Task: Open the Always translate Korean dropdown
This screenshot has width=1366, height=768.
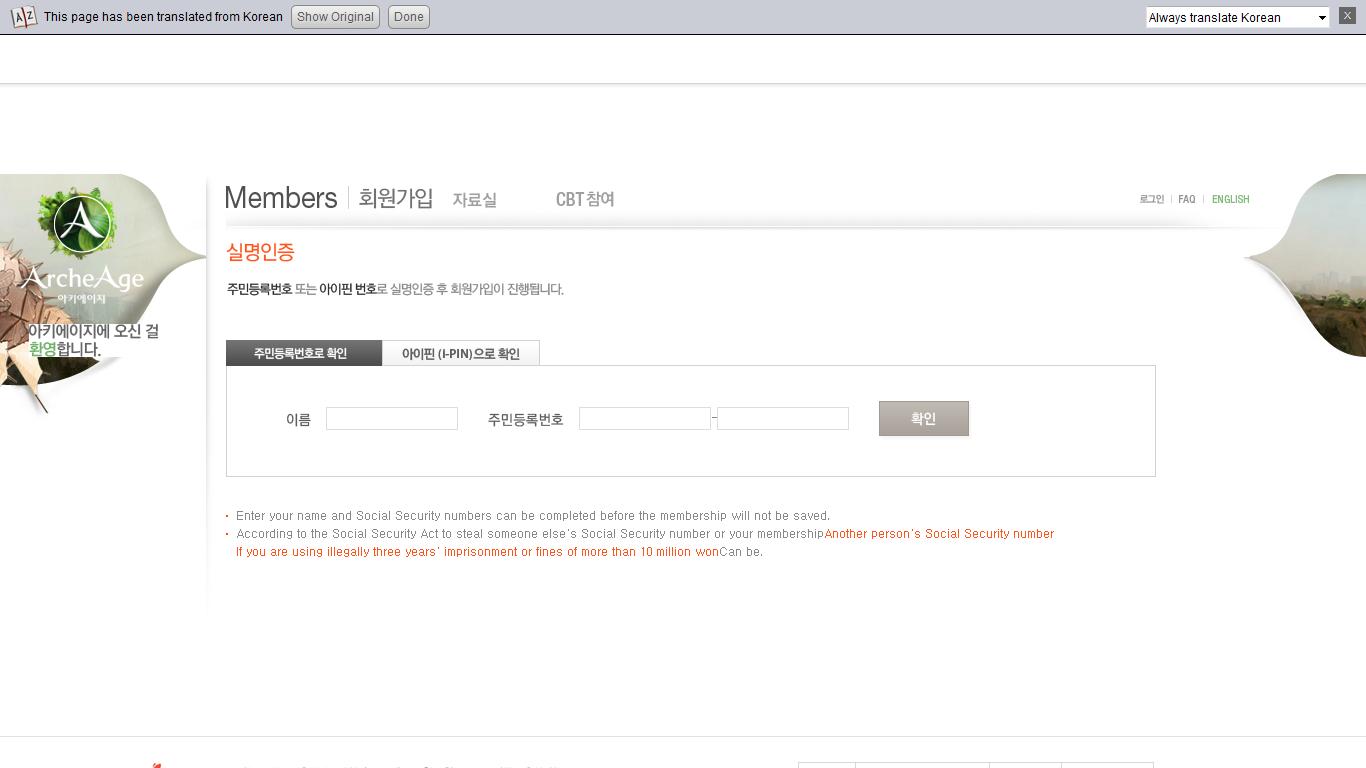Action: (x=1237, y=17)
